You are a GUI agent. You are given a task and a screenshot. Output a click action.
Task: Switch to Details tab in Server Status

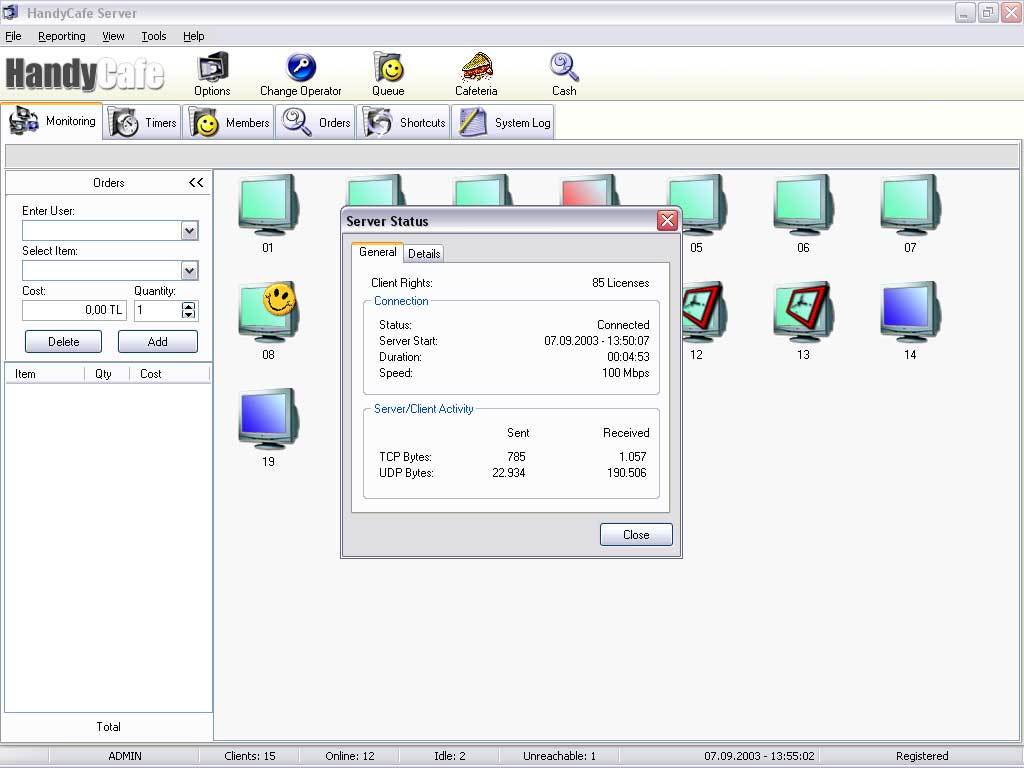pos(424,253)
